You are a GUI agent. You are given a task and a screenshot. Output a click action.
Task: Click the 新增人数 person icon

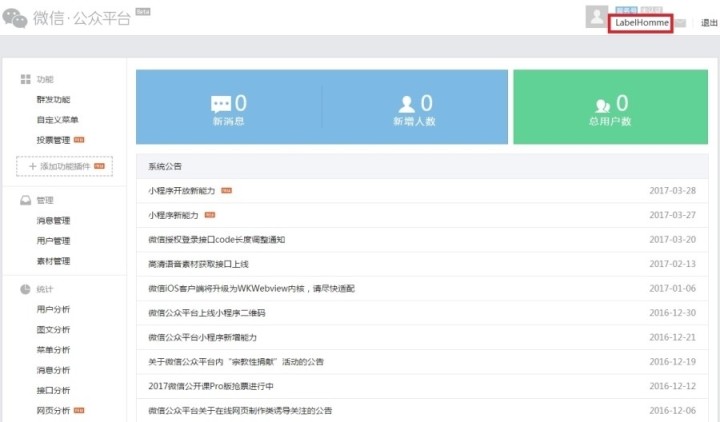tap(406, 104)
